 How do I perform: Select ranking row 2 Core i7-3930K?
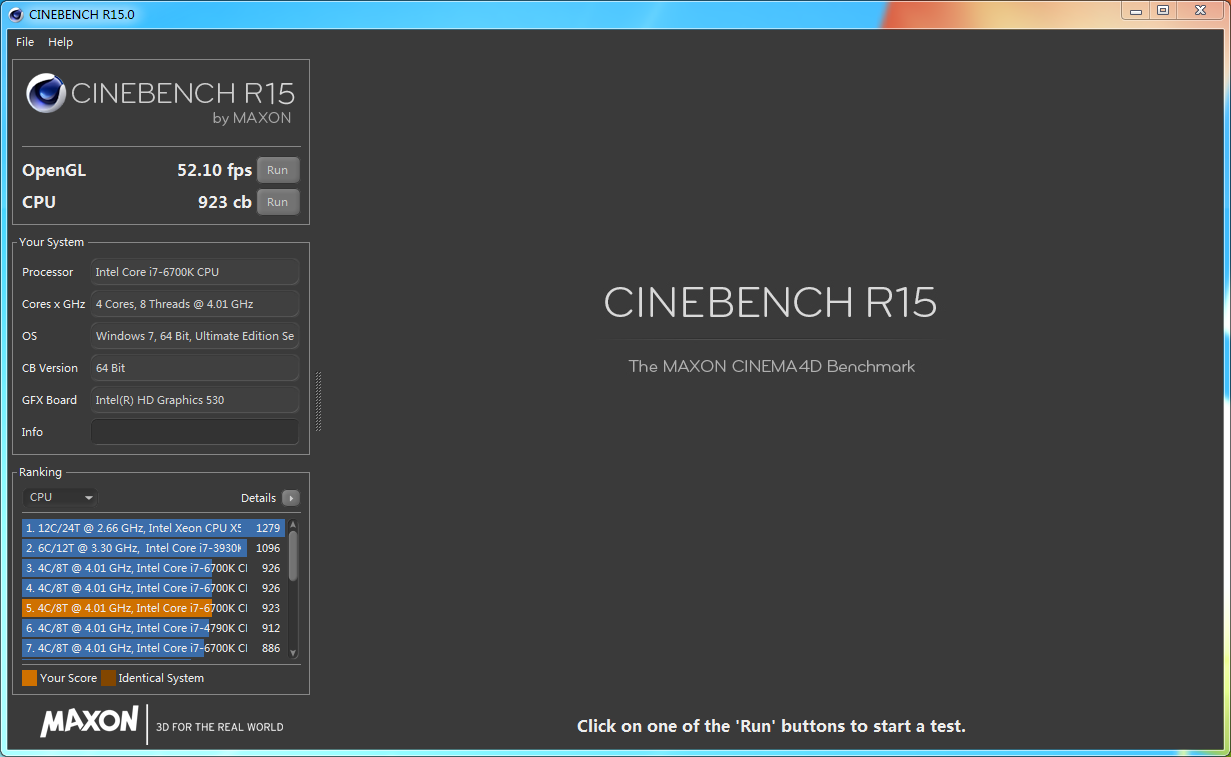[154, 548]
